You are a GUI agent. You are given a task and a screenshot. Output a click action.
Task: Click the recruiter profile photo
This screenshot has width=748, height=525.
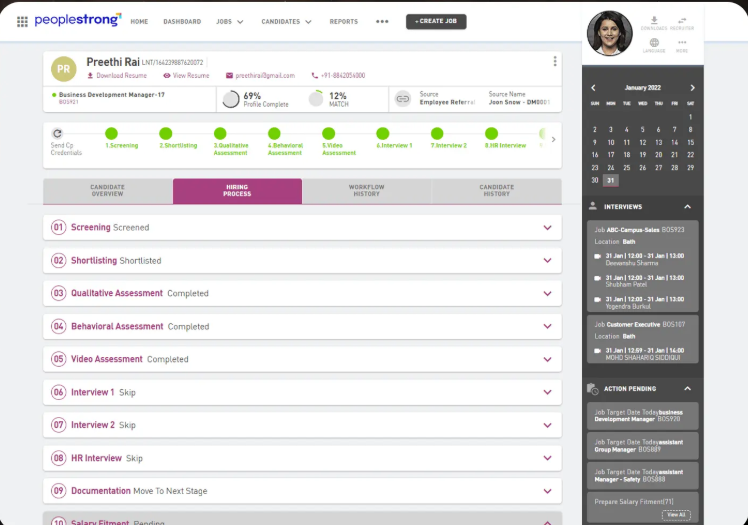(609, 33)
